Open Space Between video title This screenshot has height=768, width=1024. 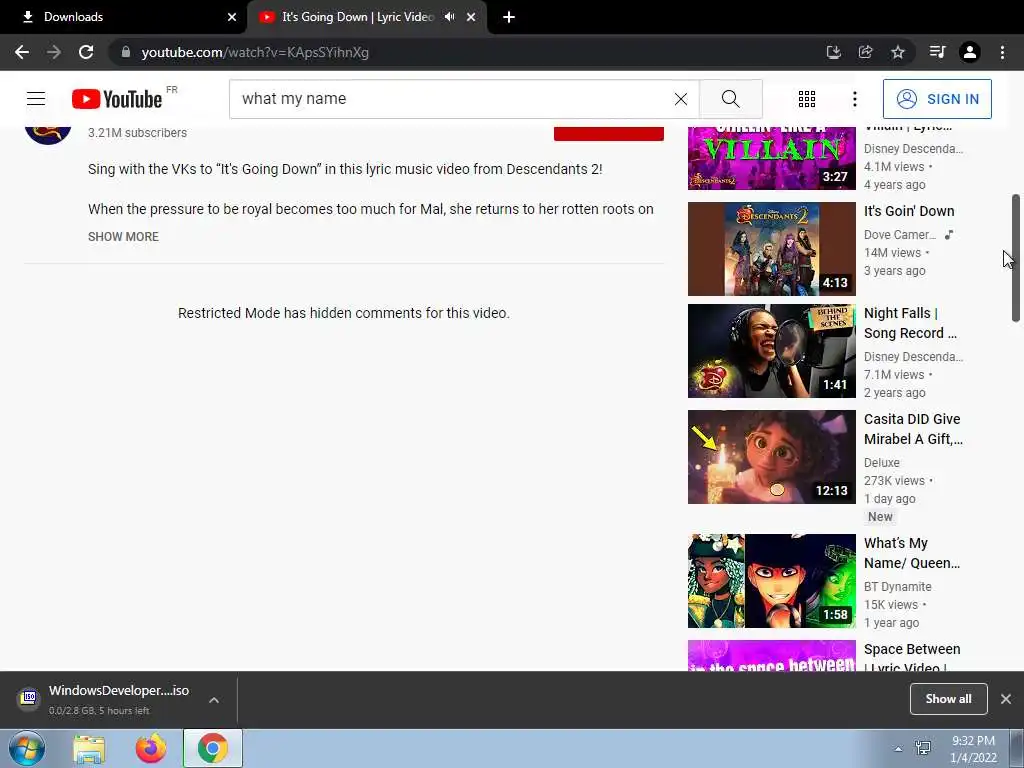[912, 658]
